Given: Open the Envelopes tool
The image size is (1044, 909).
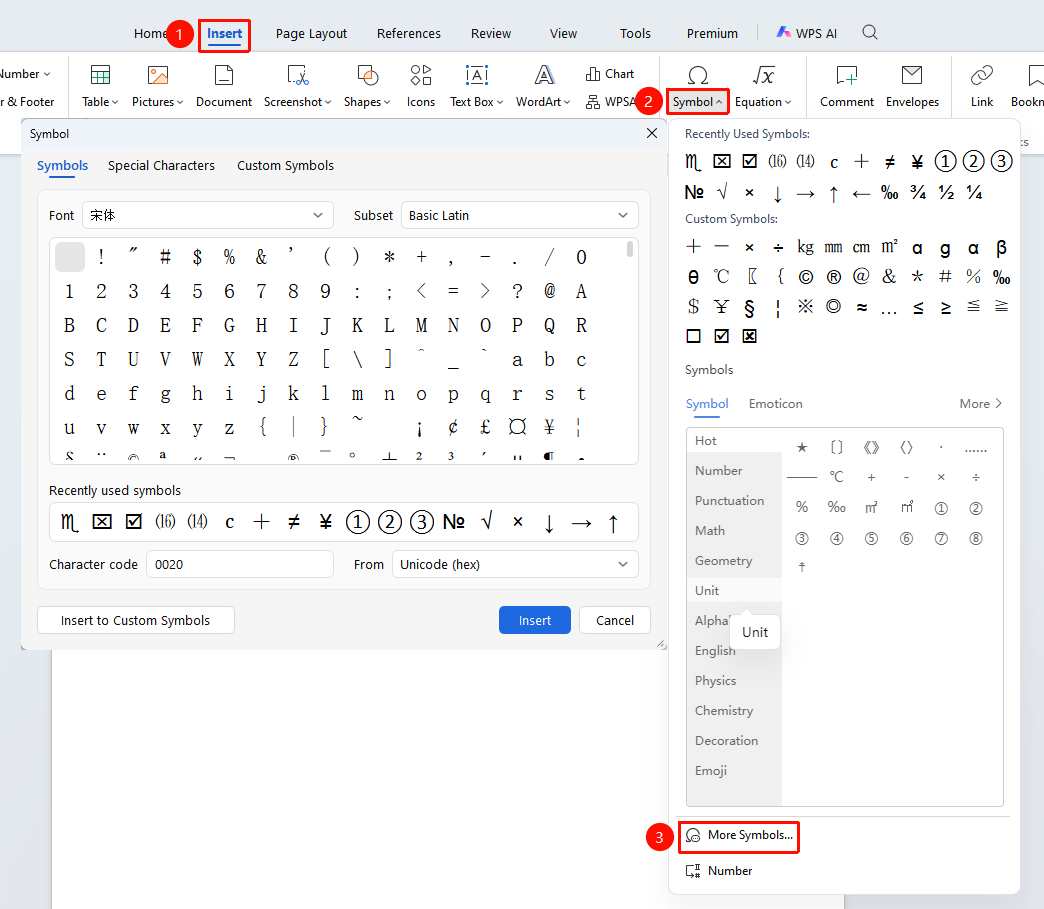Looking at the screenshot, I should (x=912, y=86).
